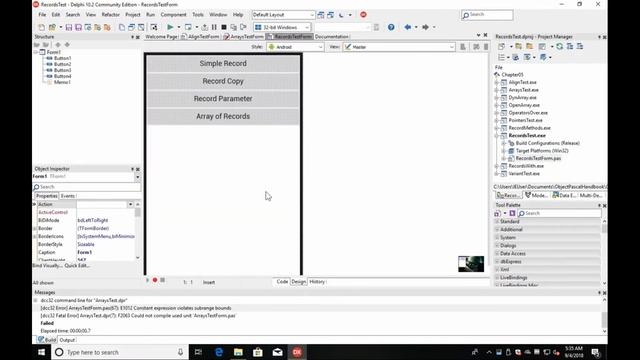Switch to the Events tab in Object Inspector
This screenshot has height=360, width=640.
(68, 196)
